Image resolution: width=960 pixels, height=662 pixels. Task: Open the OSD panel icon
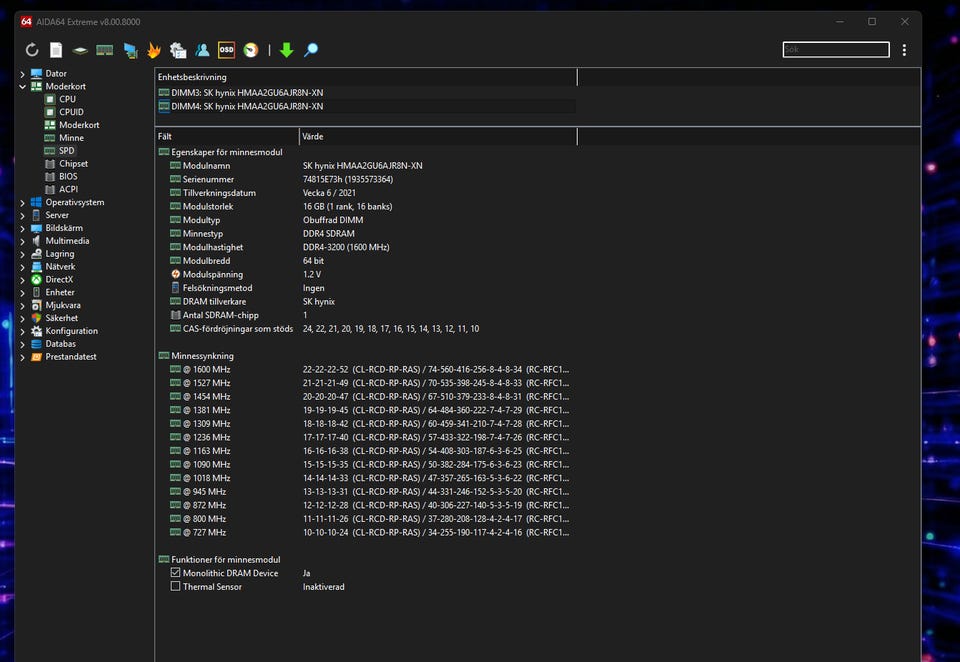click(226, 50)
